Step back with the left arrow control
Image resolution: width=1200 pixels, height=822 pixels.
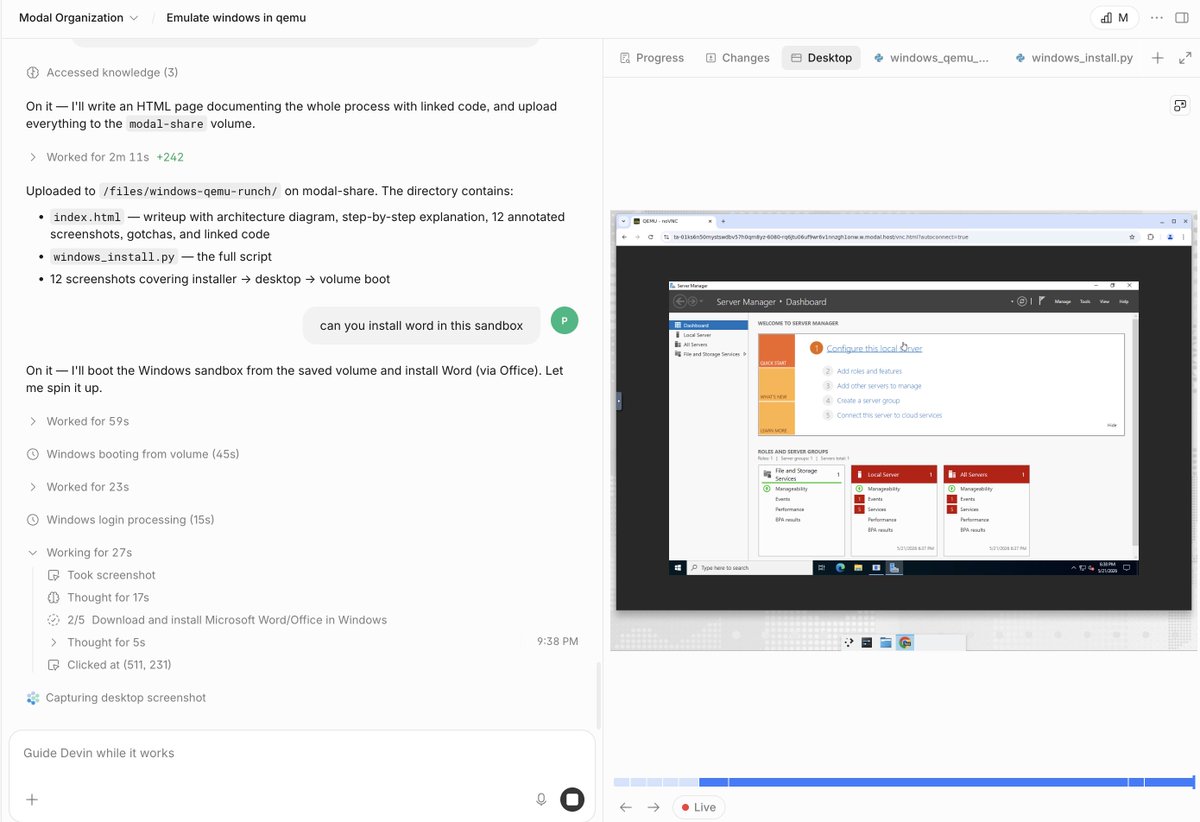tap(626, 807)
